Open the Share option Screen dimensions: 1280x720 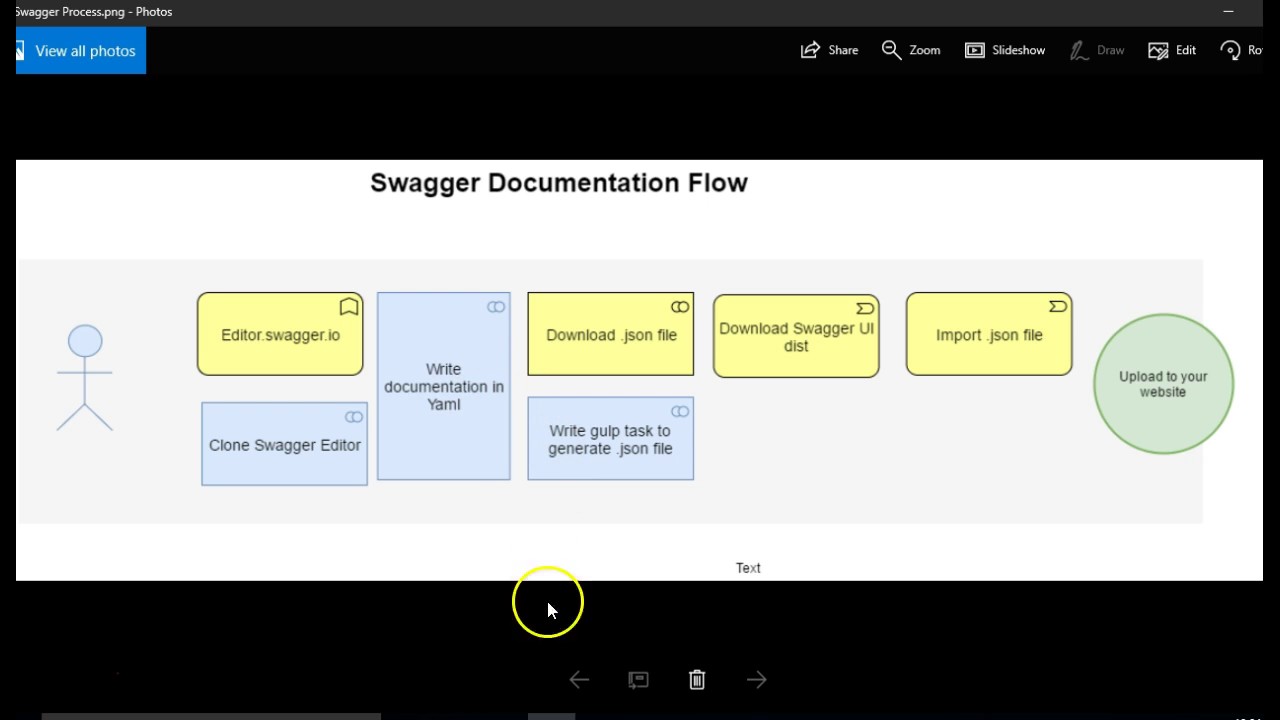coord(829,50)
